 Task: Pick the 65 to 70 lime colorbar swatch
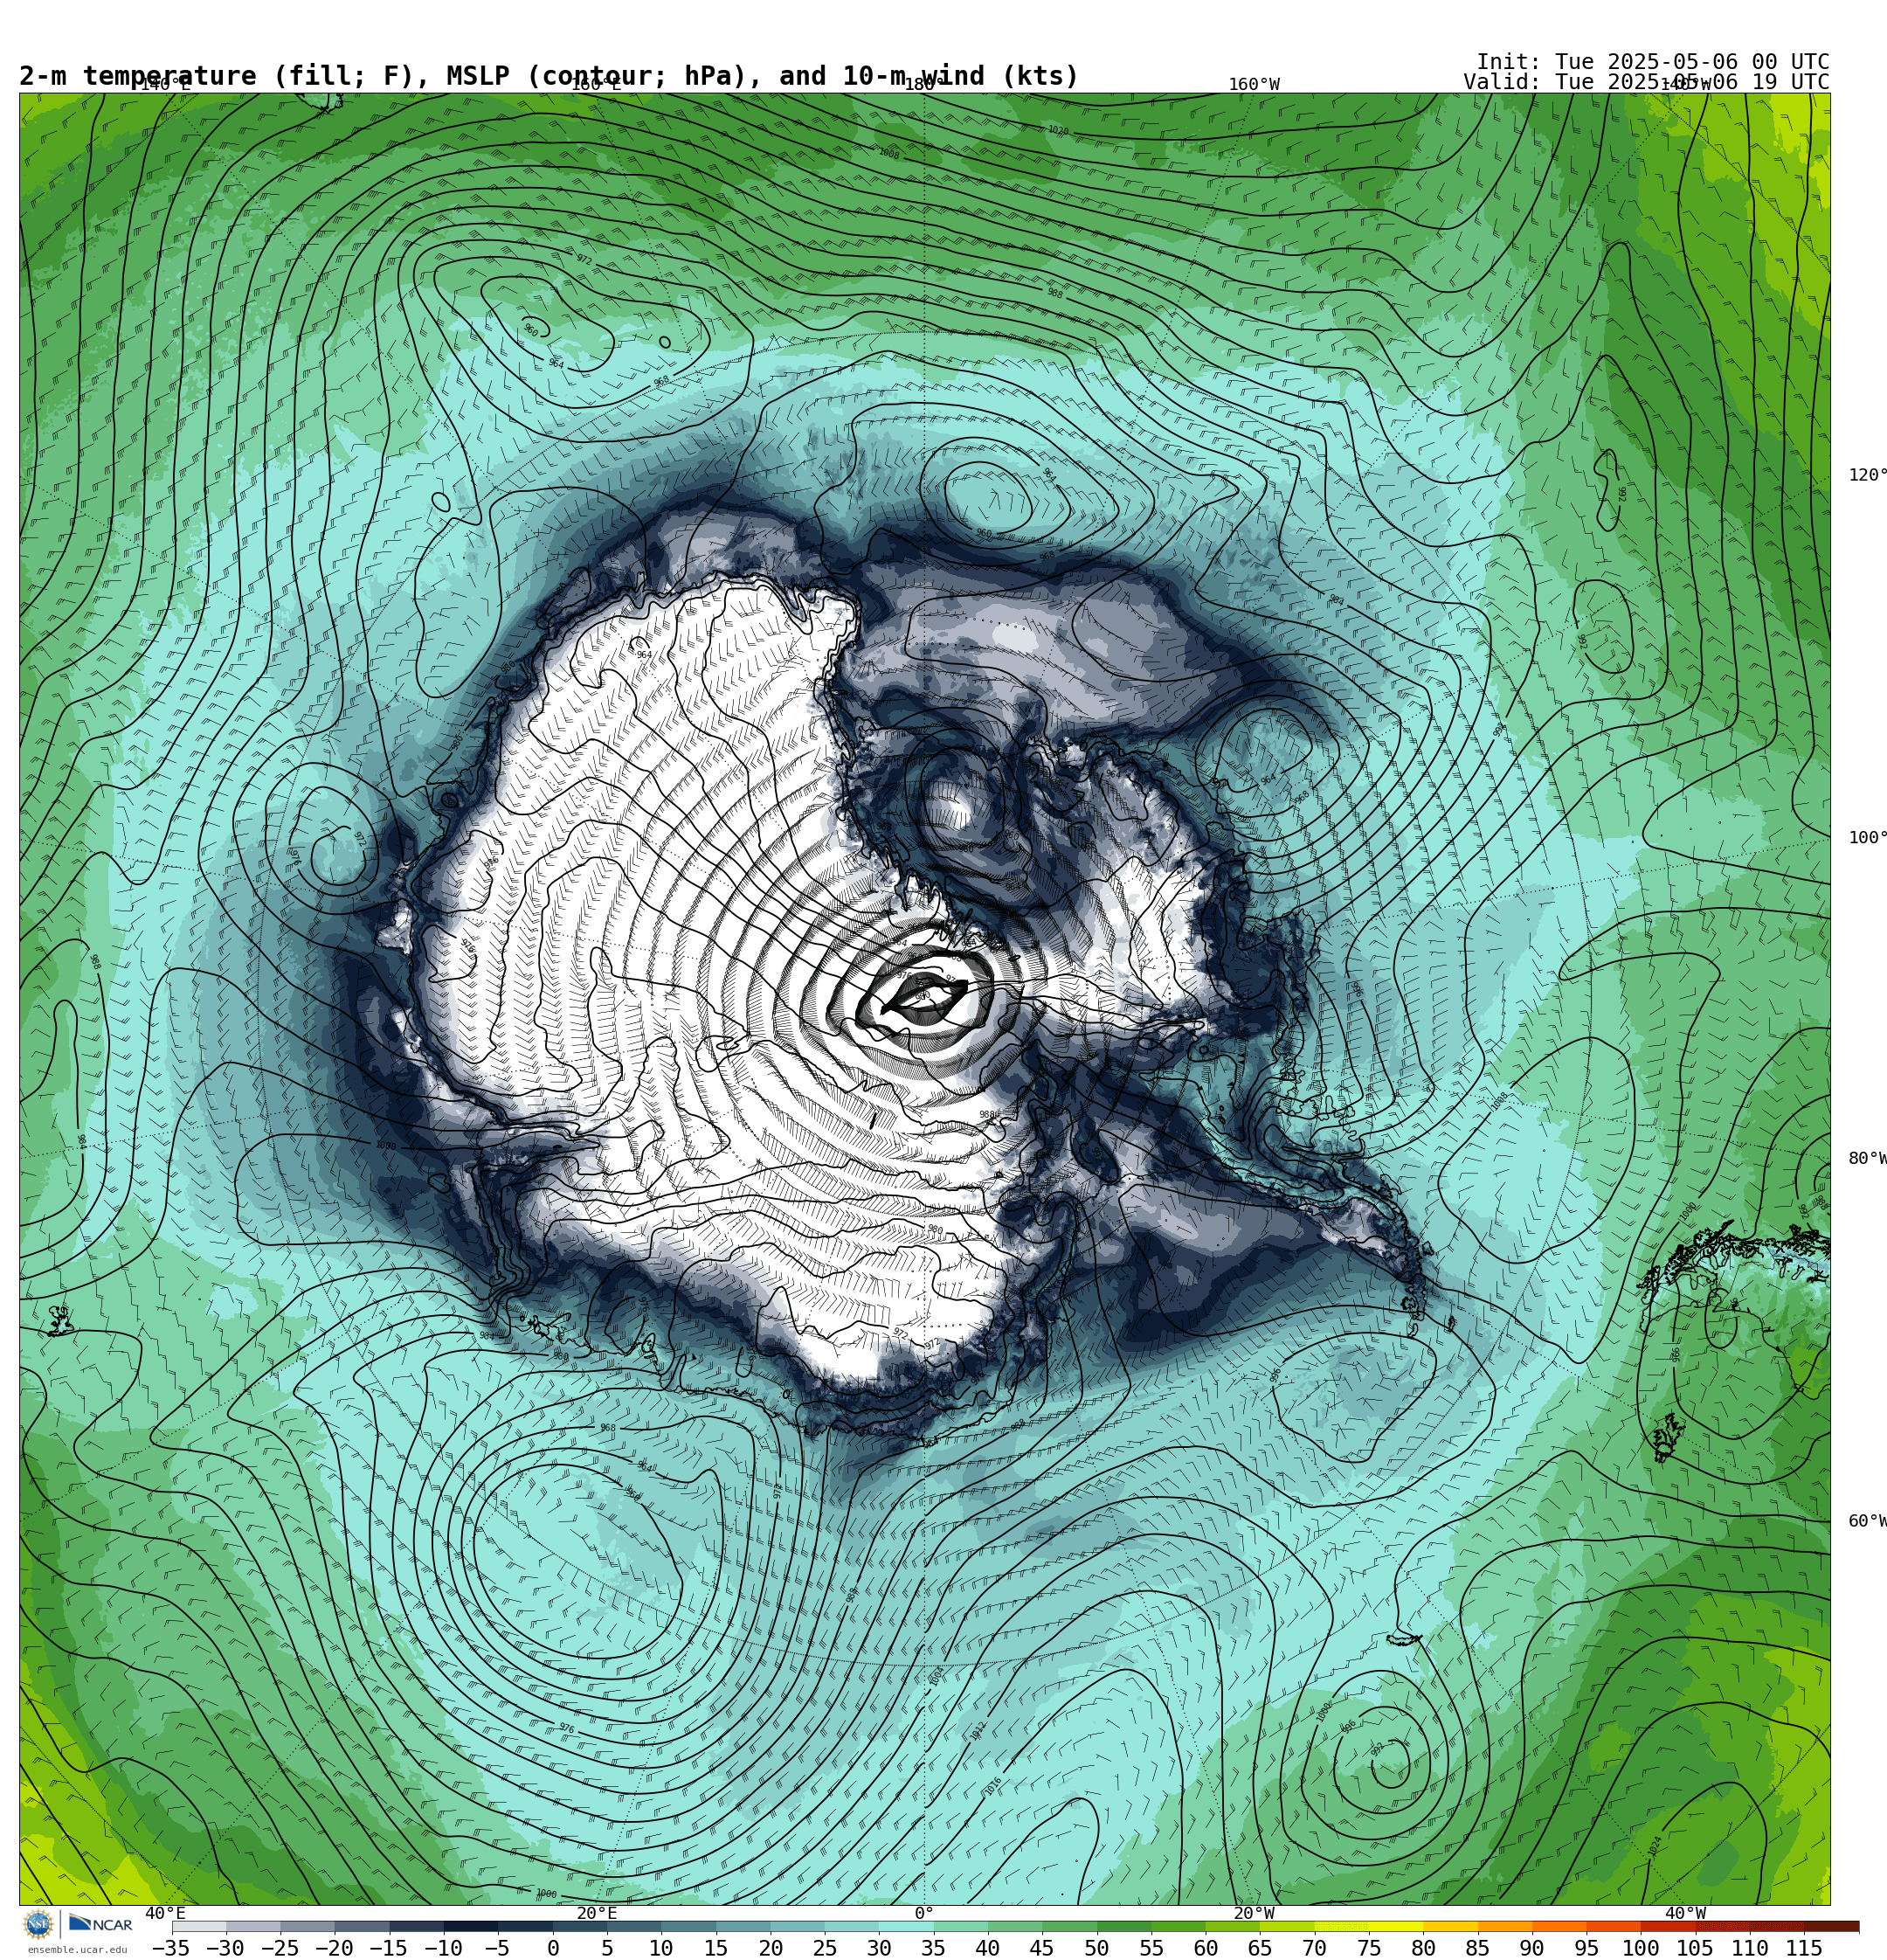pos(1287,1926)
